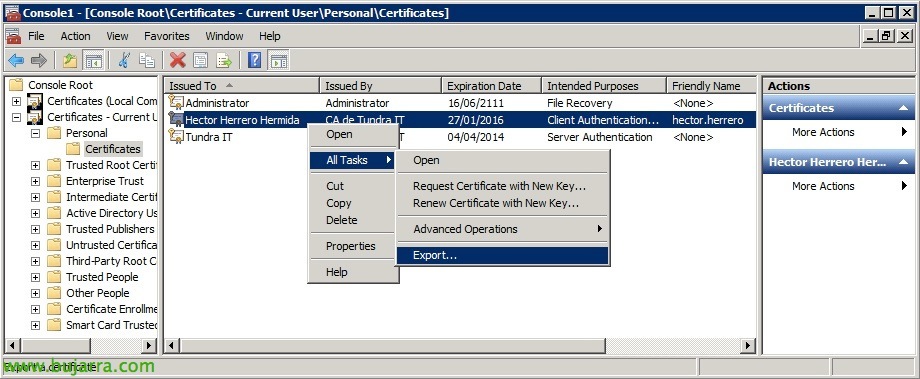Viewport: 920px width, 379px height.
Task: Open the View menu
Action: [x=117, y=36]
